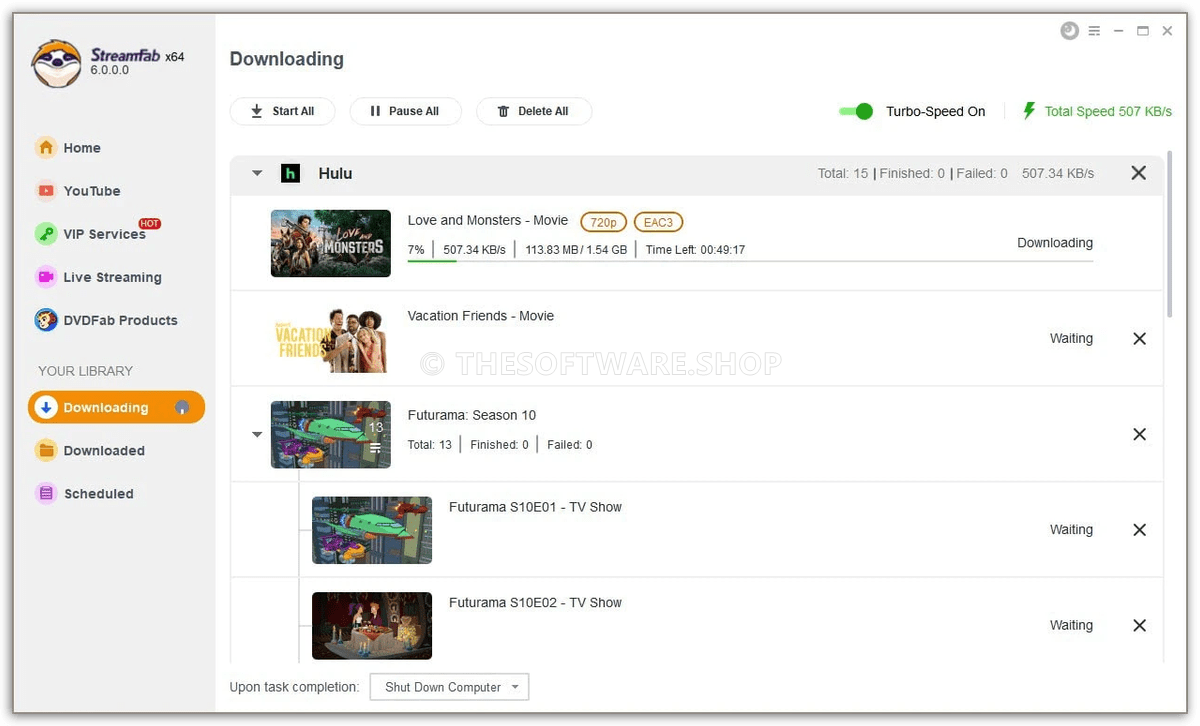
Task: Click the Scheduled calendar icon
Action: tap(46, 493)
